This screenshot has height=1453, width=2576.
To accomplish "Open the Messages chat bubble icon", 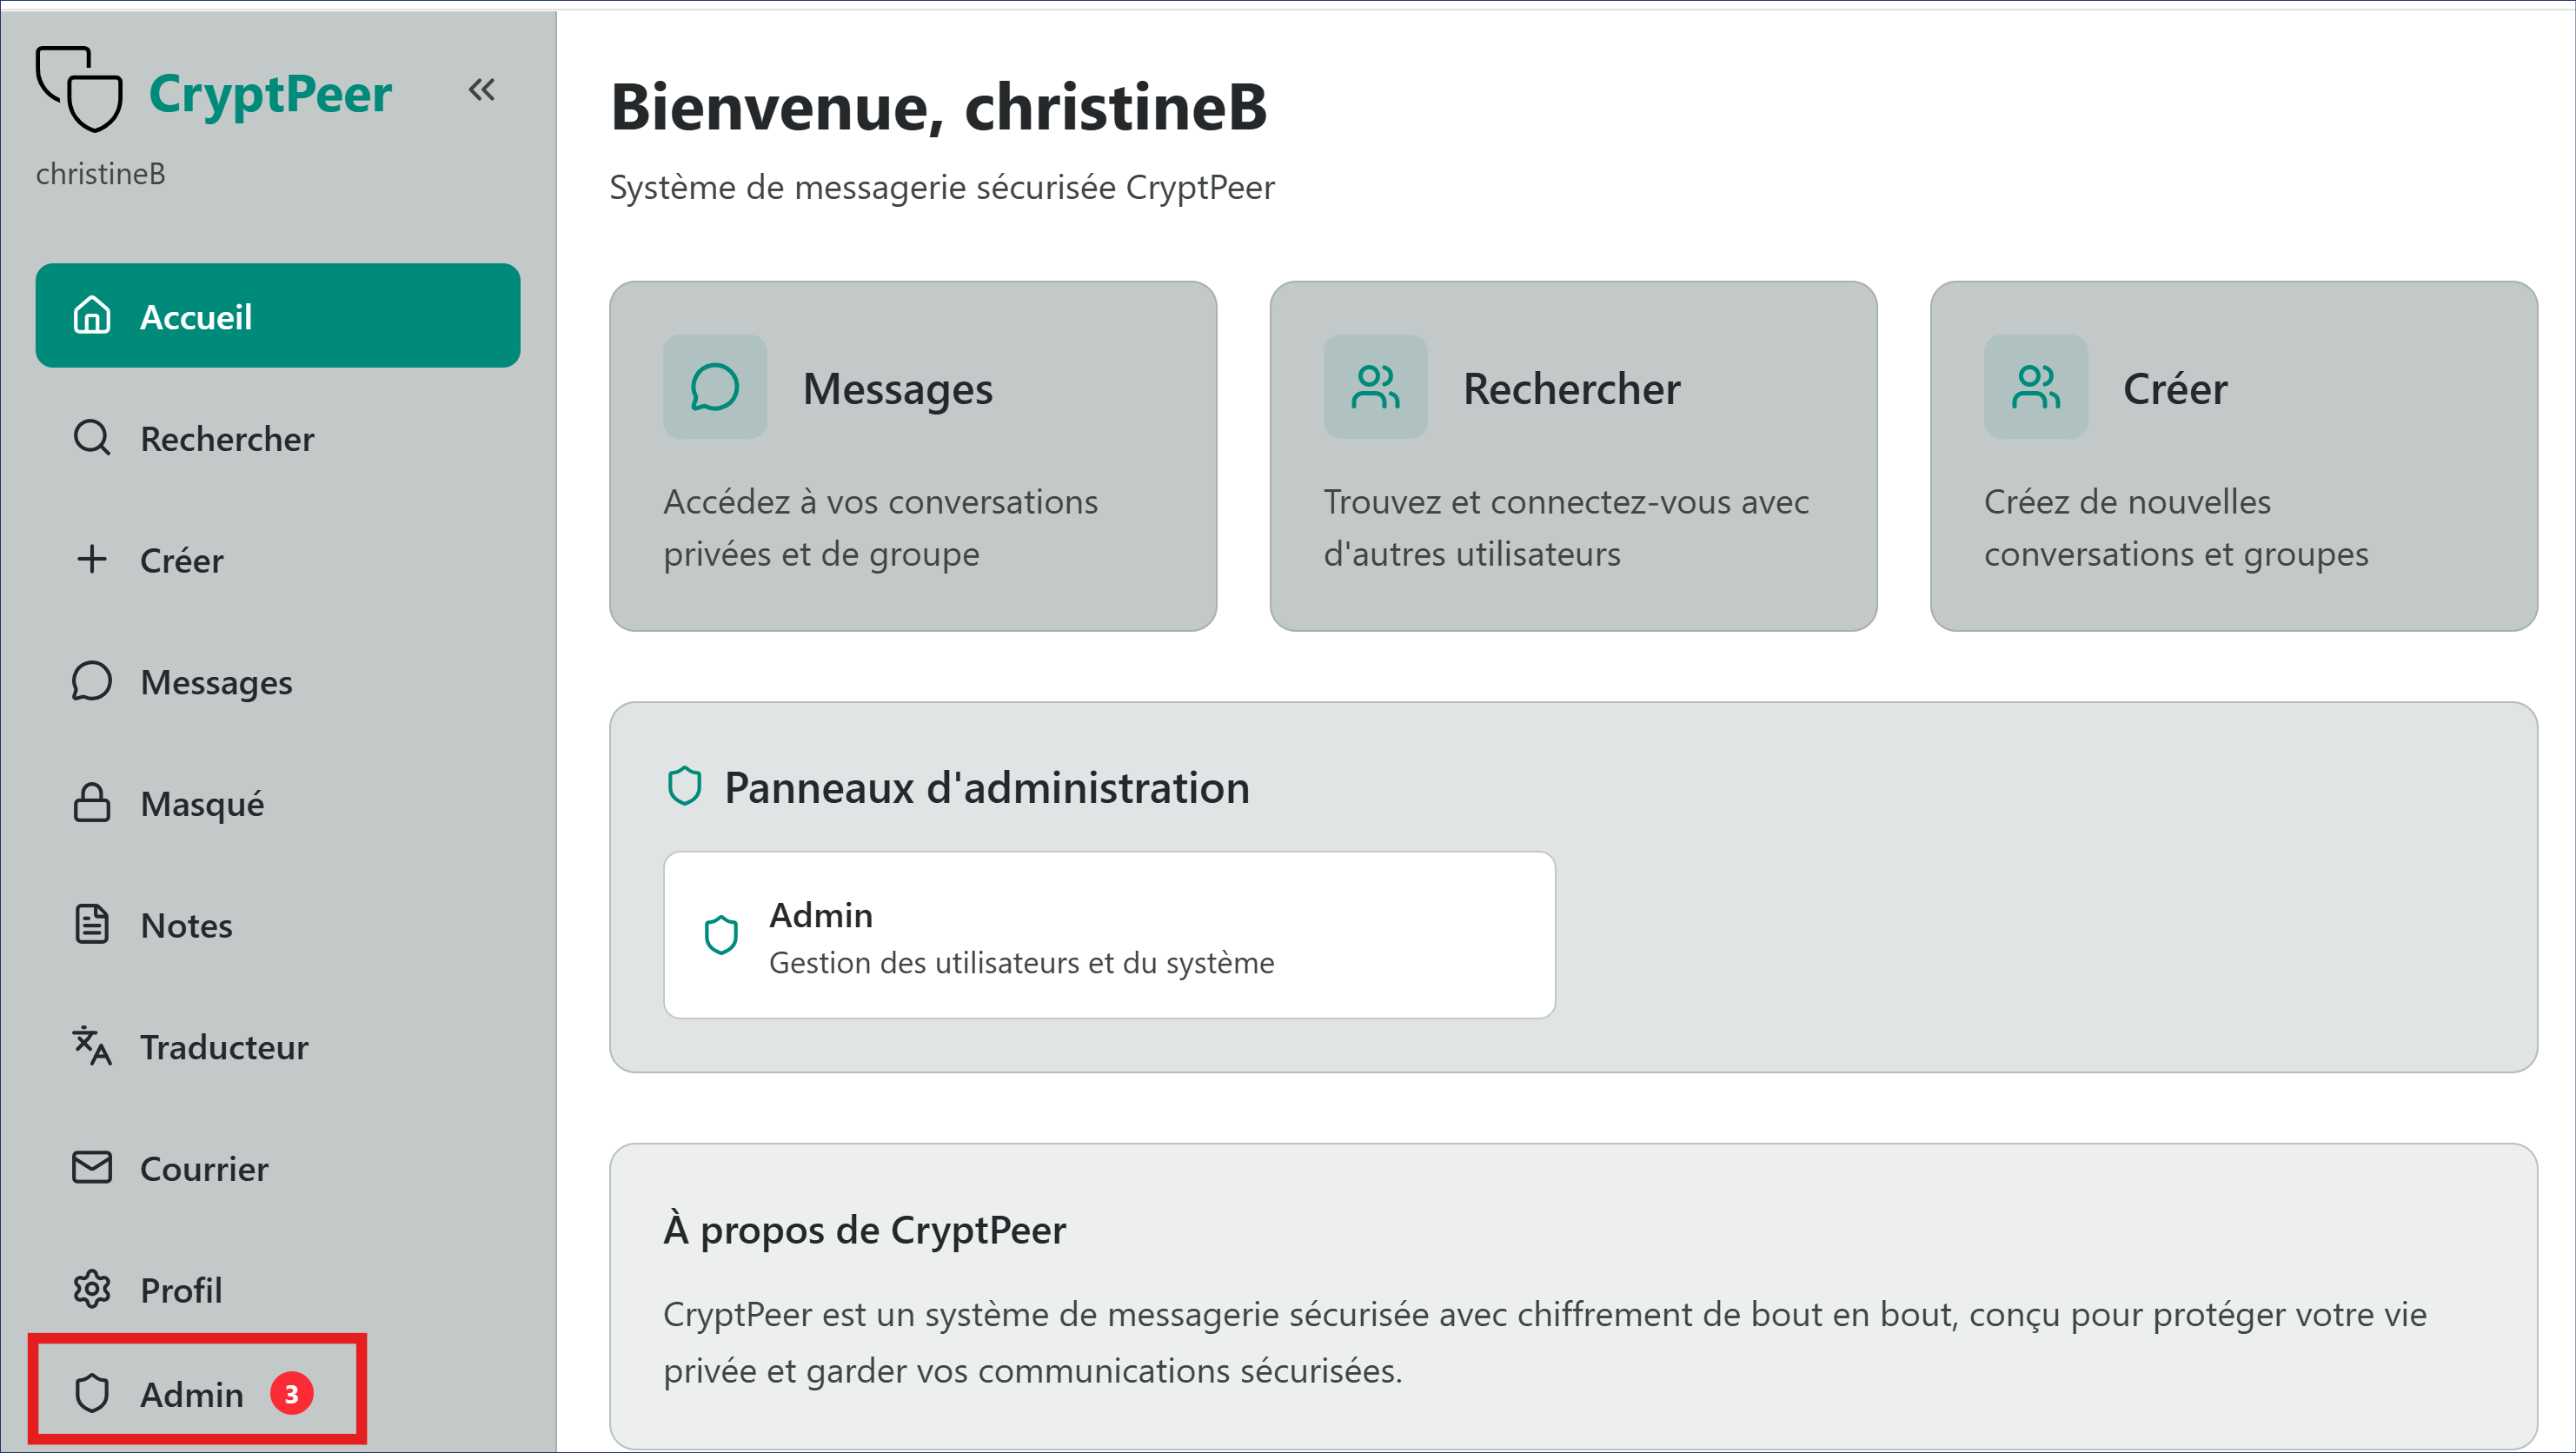I will click(92, 681).
